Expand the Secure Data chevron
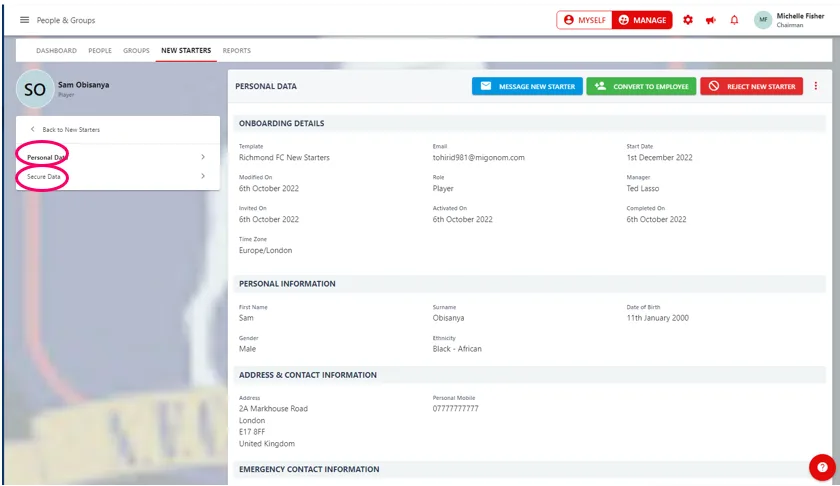Viewport: 840px width, 486px height. [x=203, y=176]
